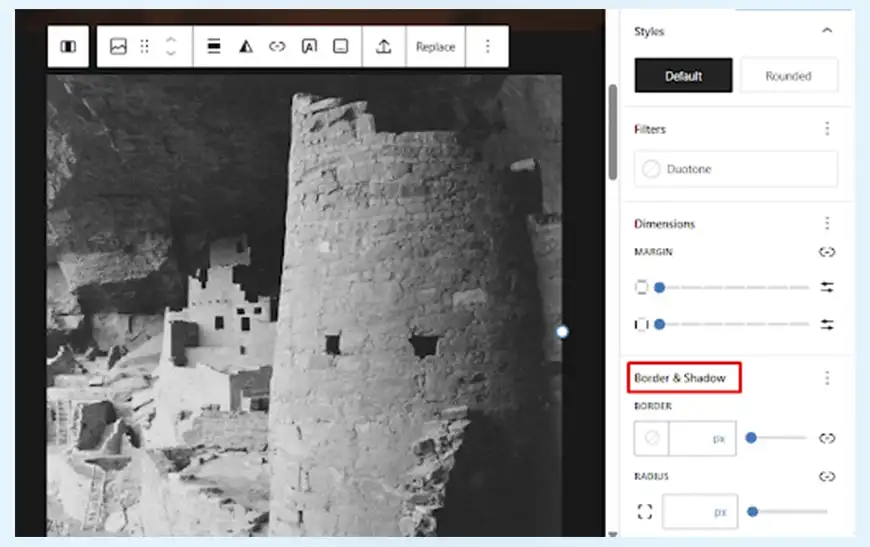Move block up with the arrow

pos(171,40)
